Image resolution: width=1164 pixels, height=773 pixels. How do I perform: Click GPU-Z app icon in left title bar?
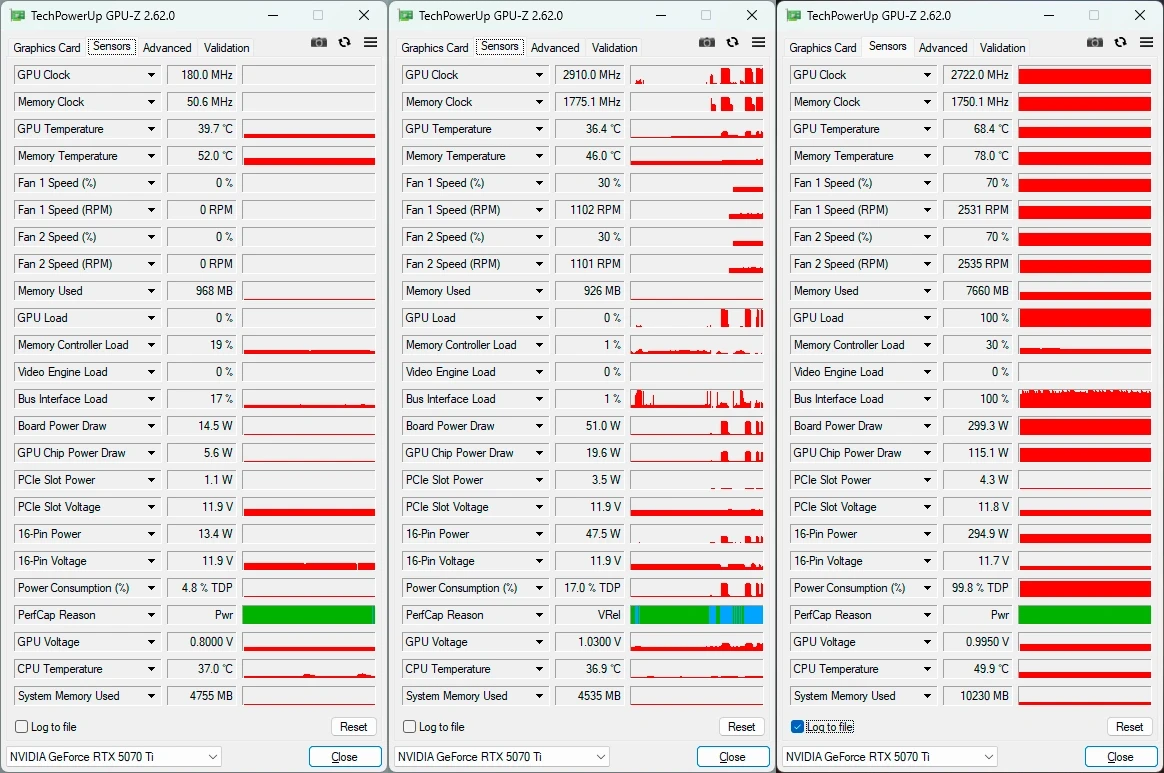tap(17, 15)
